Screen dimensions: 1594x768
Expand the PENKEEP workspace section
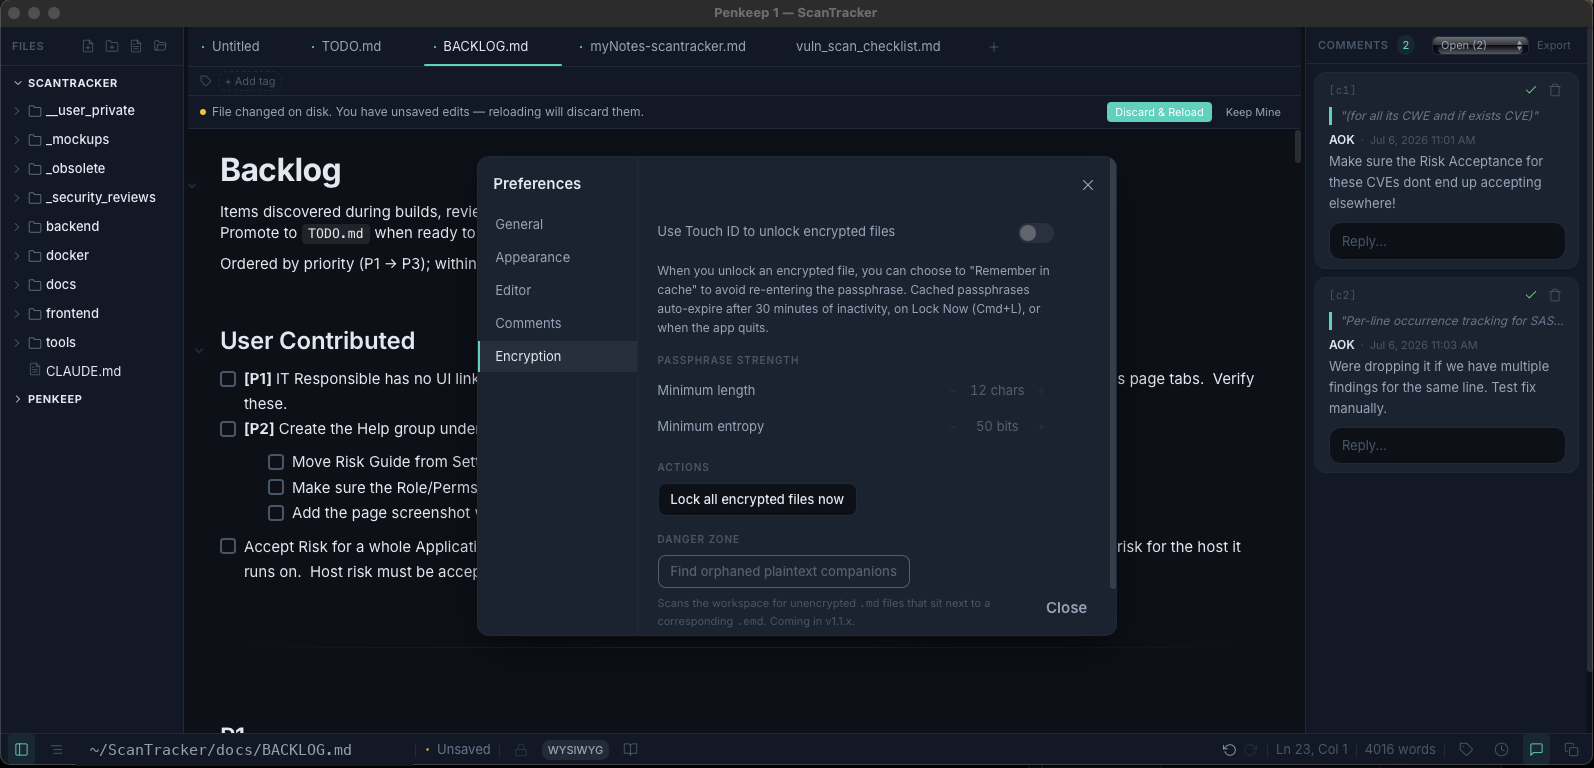[x=17, y=399]
